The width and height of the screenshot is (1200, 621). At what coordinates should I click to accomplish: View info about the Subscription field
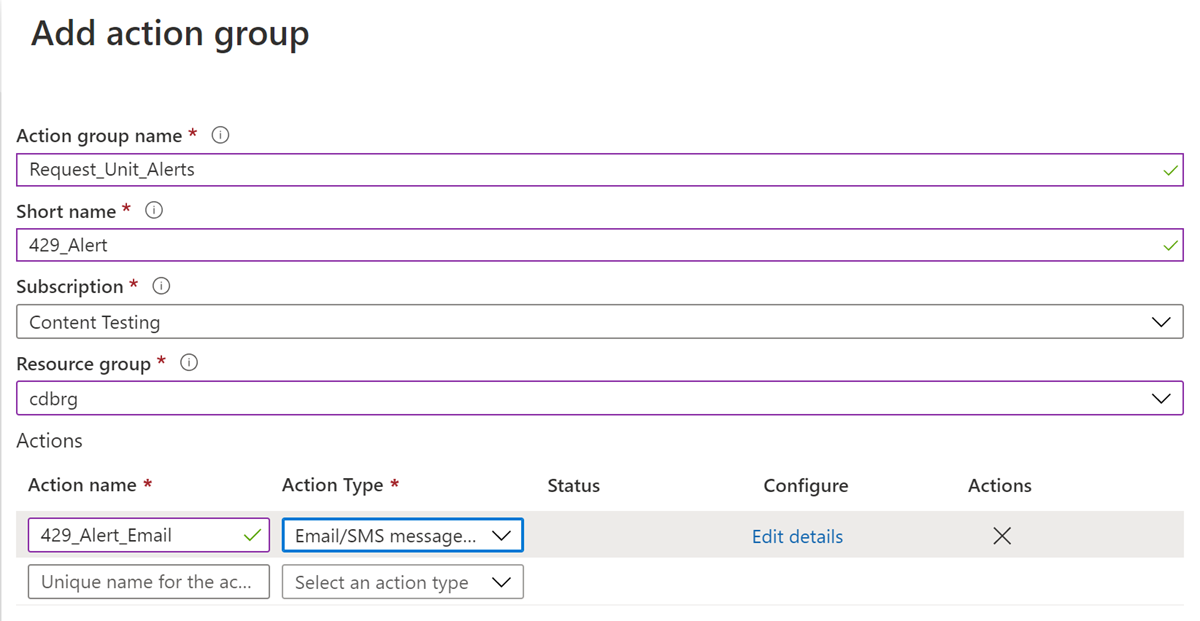(x=160, y=286)
